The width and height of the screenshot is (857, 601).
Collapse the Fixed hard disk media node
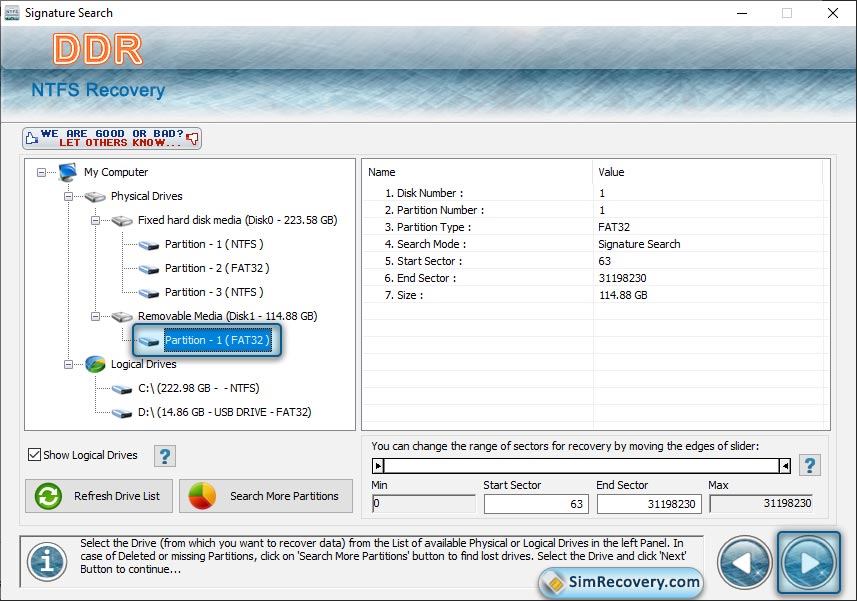click(x=95, y=220)
